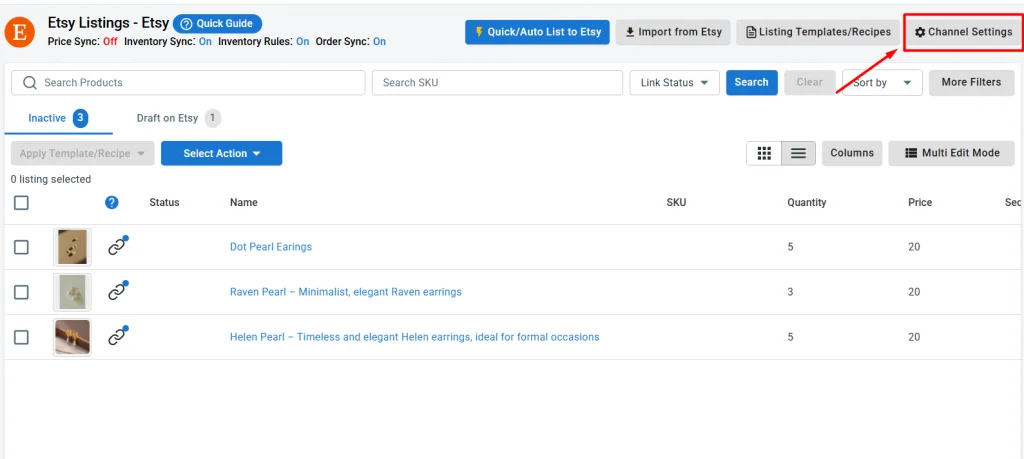Click the blue question mark help icon
The image size is (1024, 459).
[x=112, y=202]
